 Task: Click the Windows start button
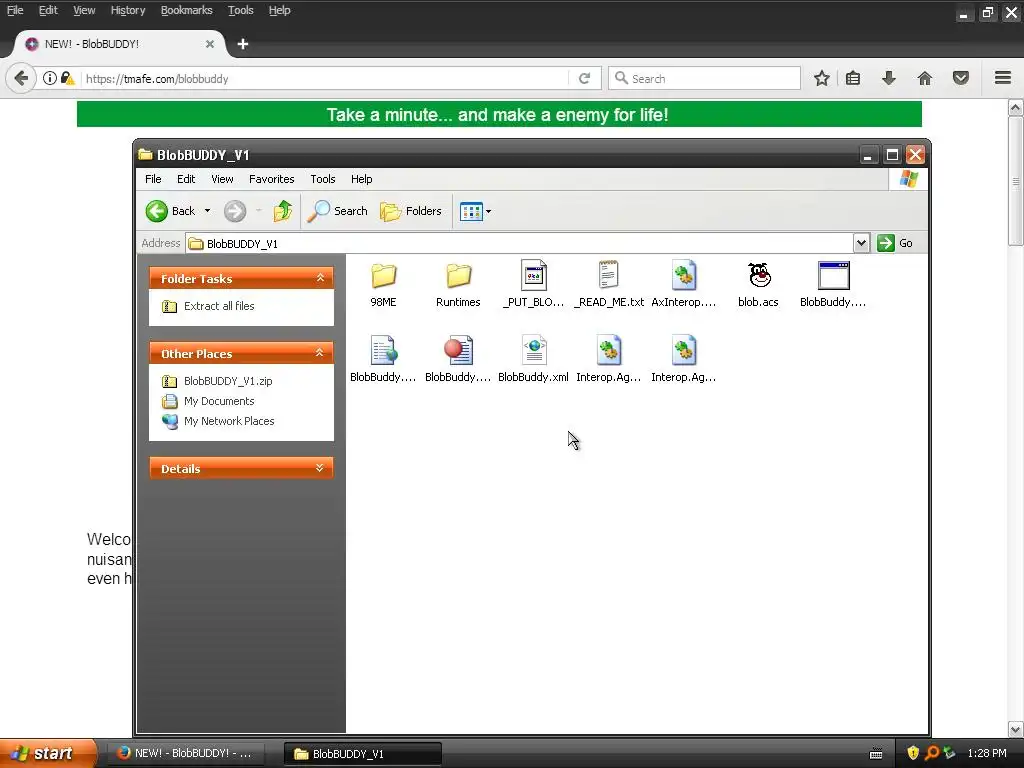(x=48, y=753)
